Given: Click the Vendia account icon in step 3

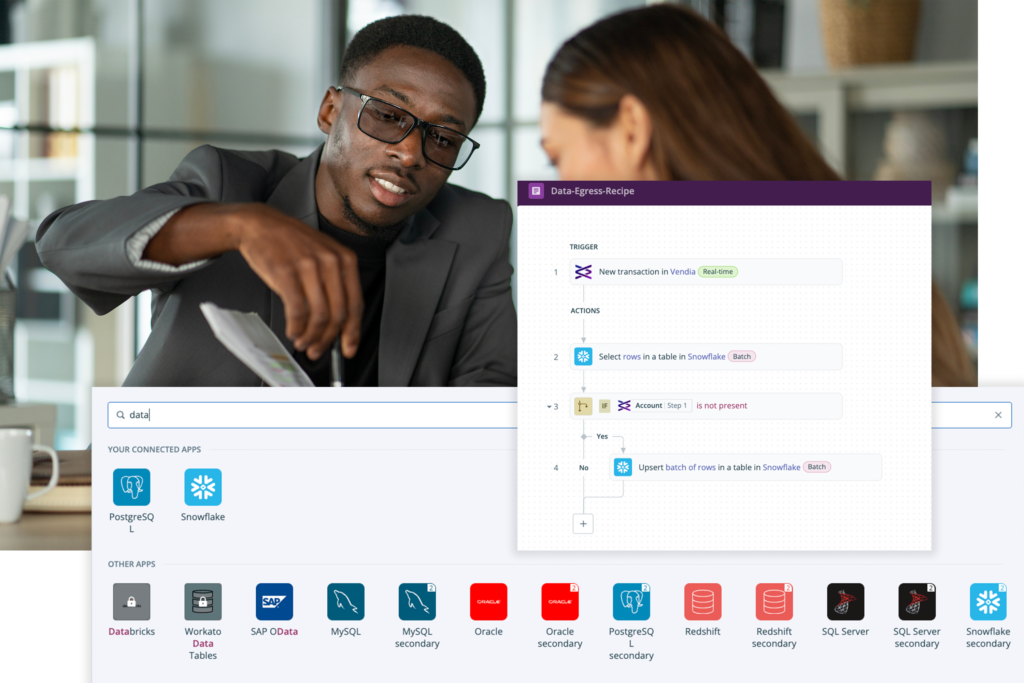Looking at the screenshot, I should (624, 405).
